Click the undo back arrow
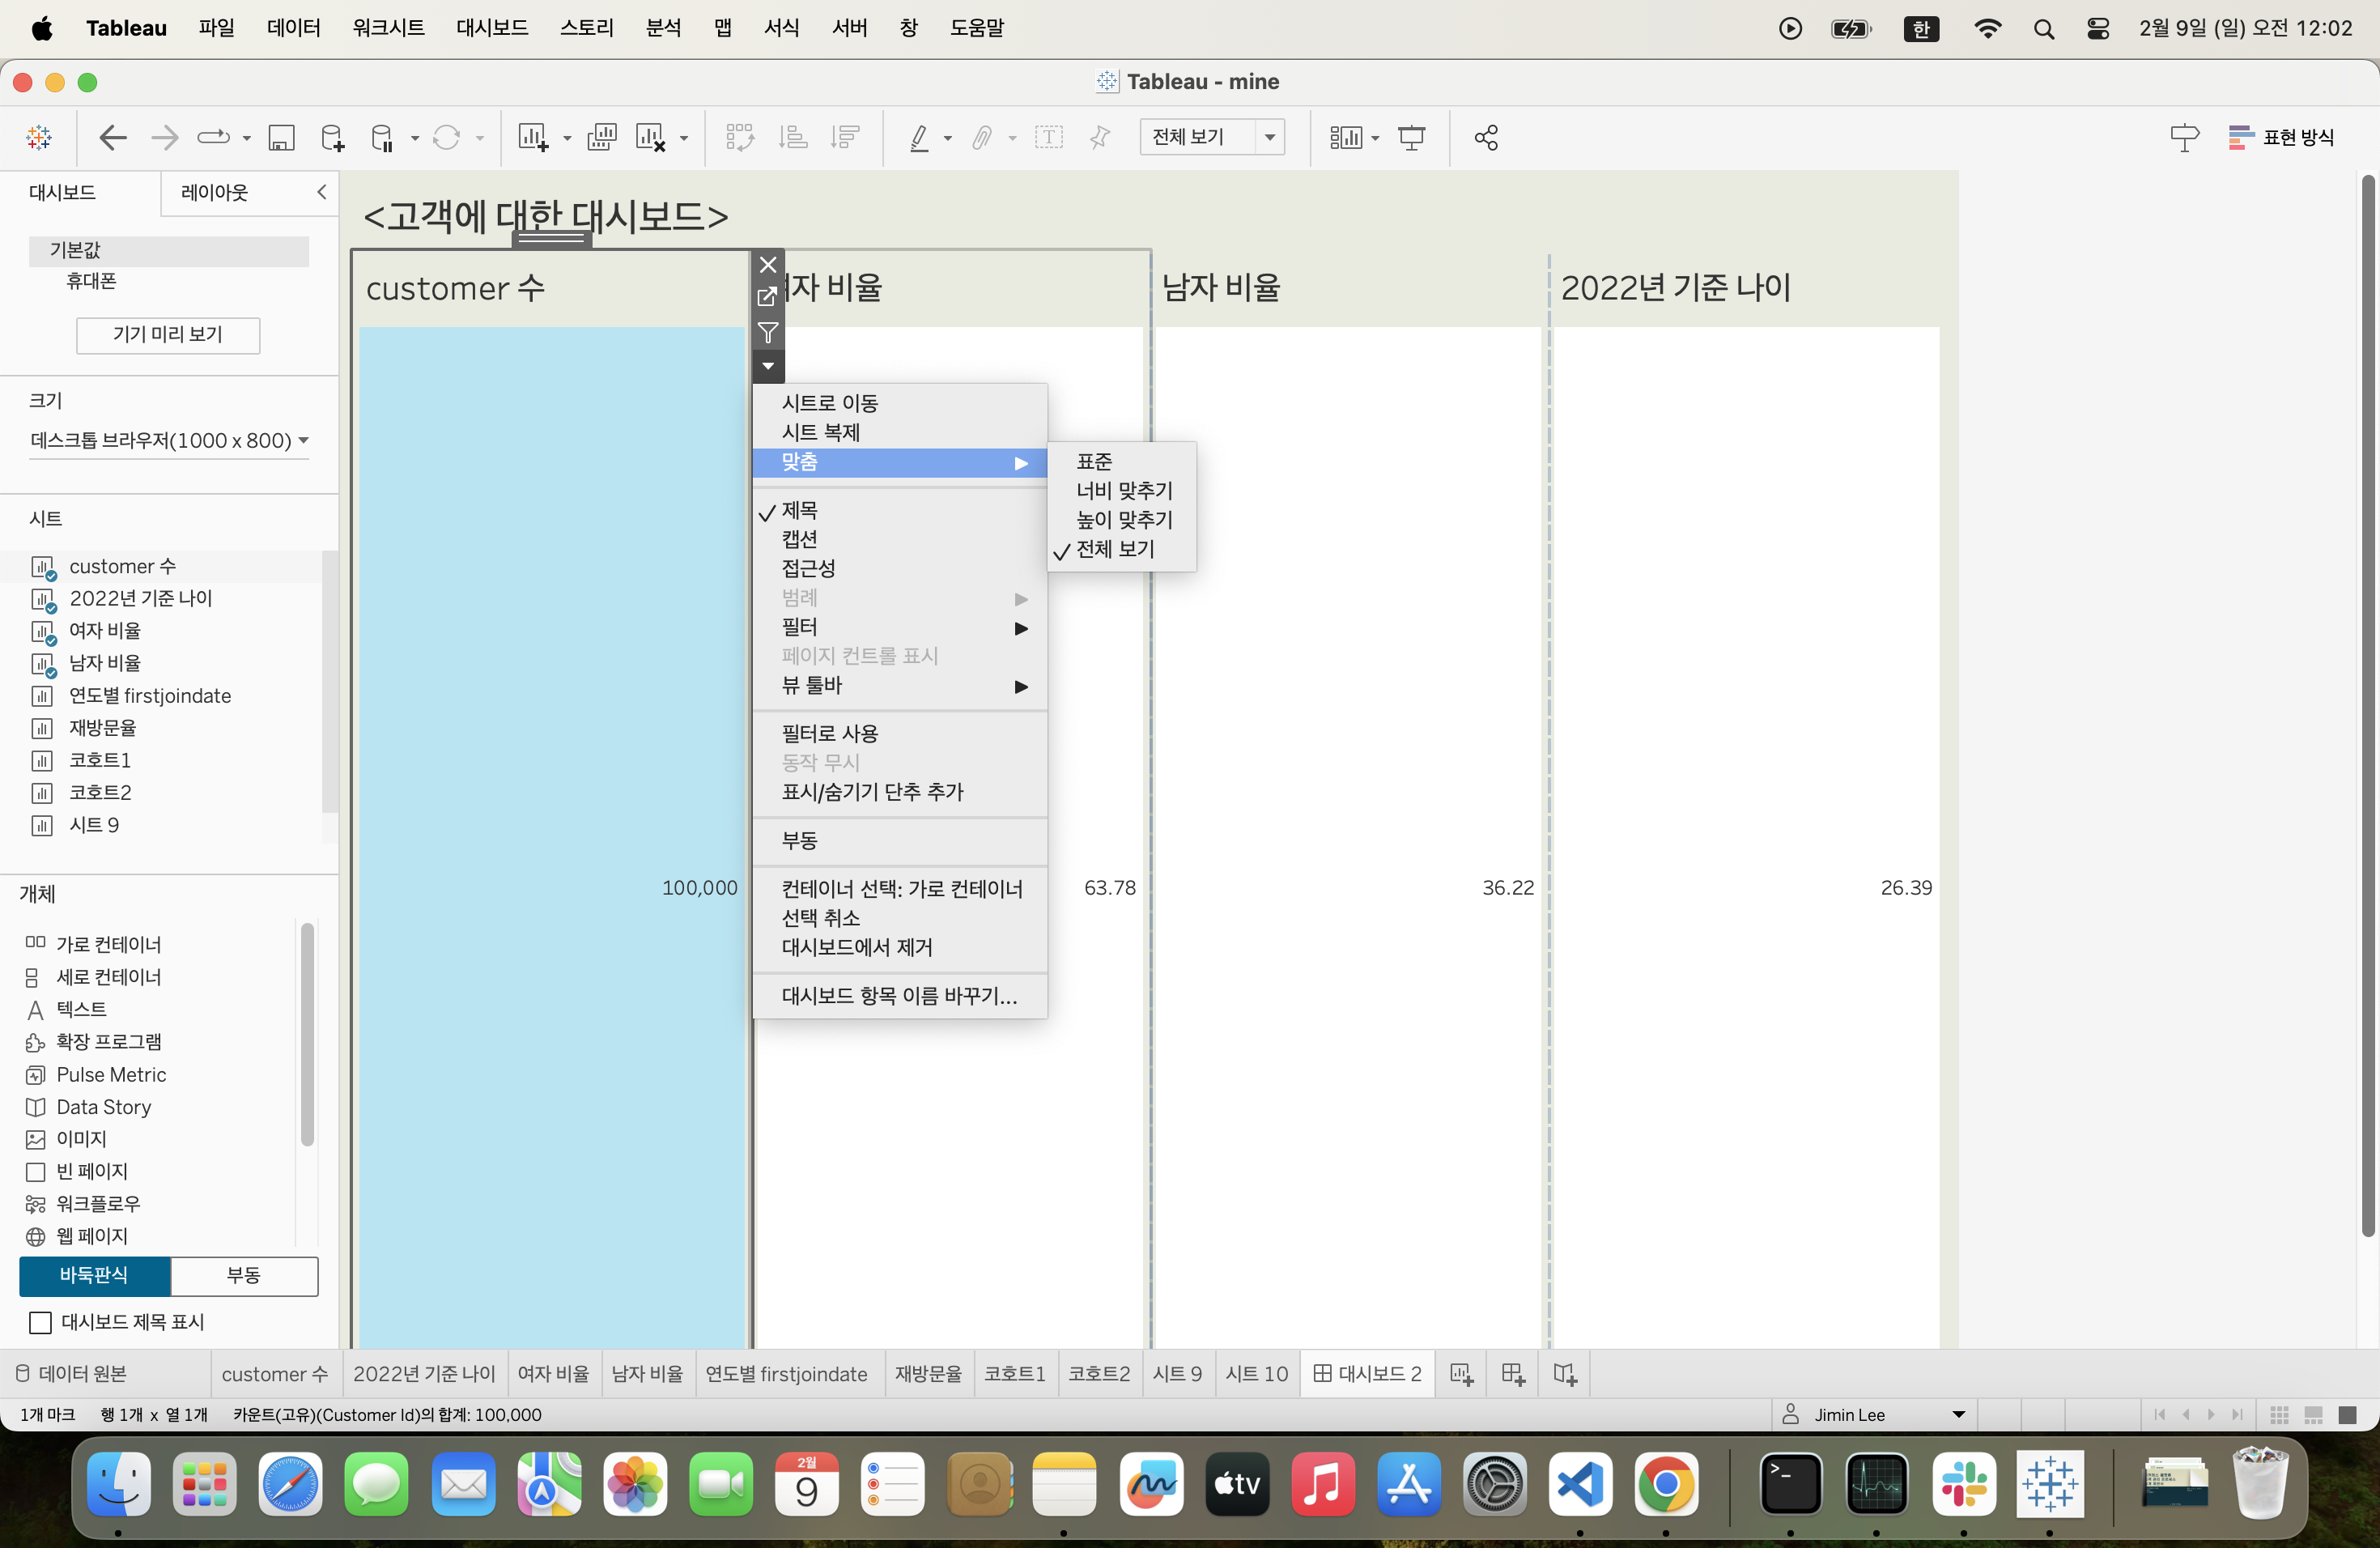Image resolution: width=2380 pixels, height=1548 pixels. [113, 137]
